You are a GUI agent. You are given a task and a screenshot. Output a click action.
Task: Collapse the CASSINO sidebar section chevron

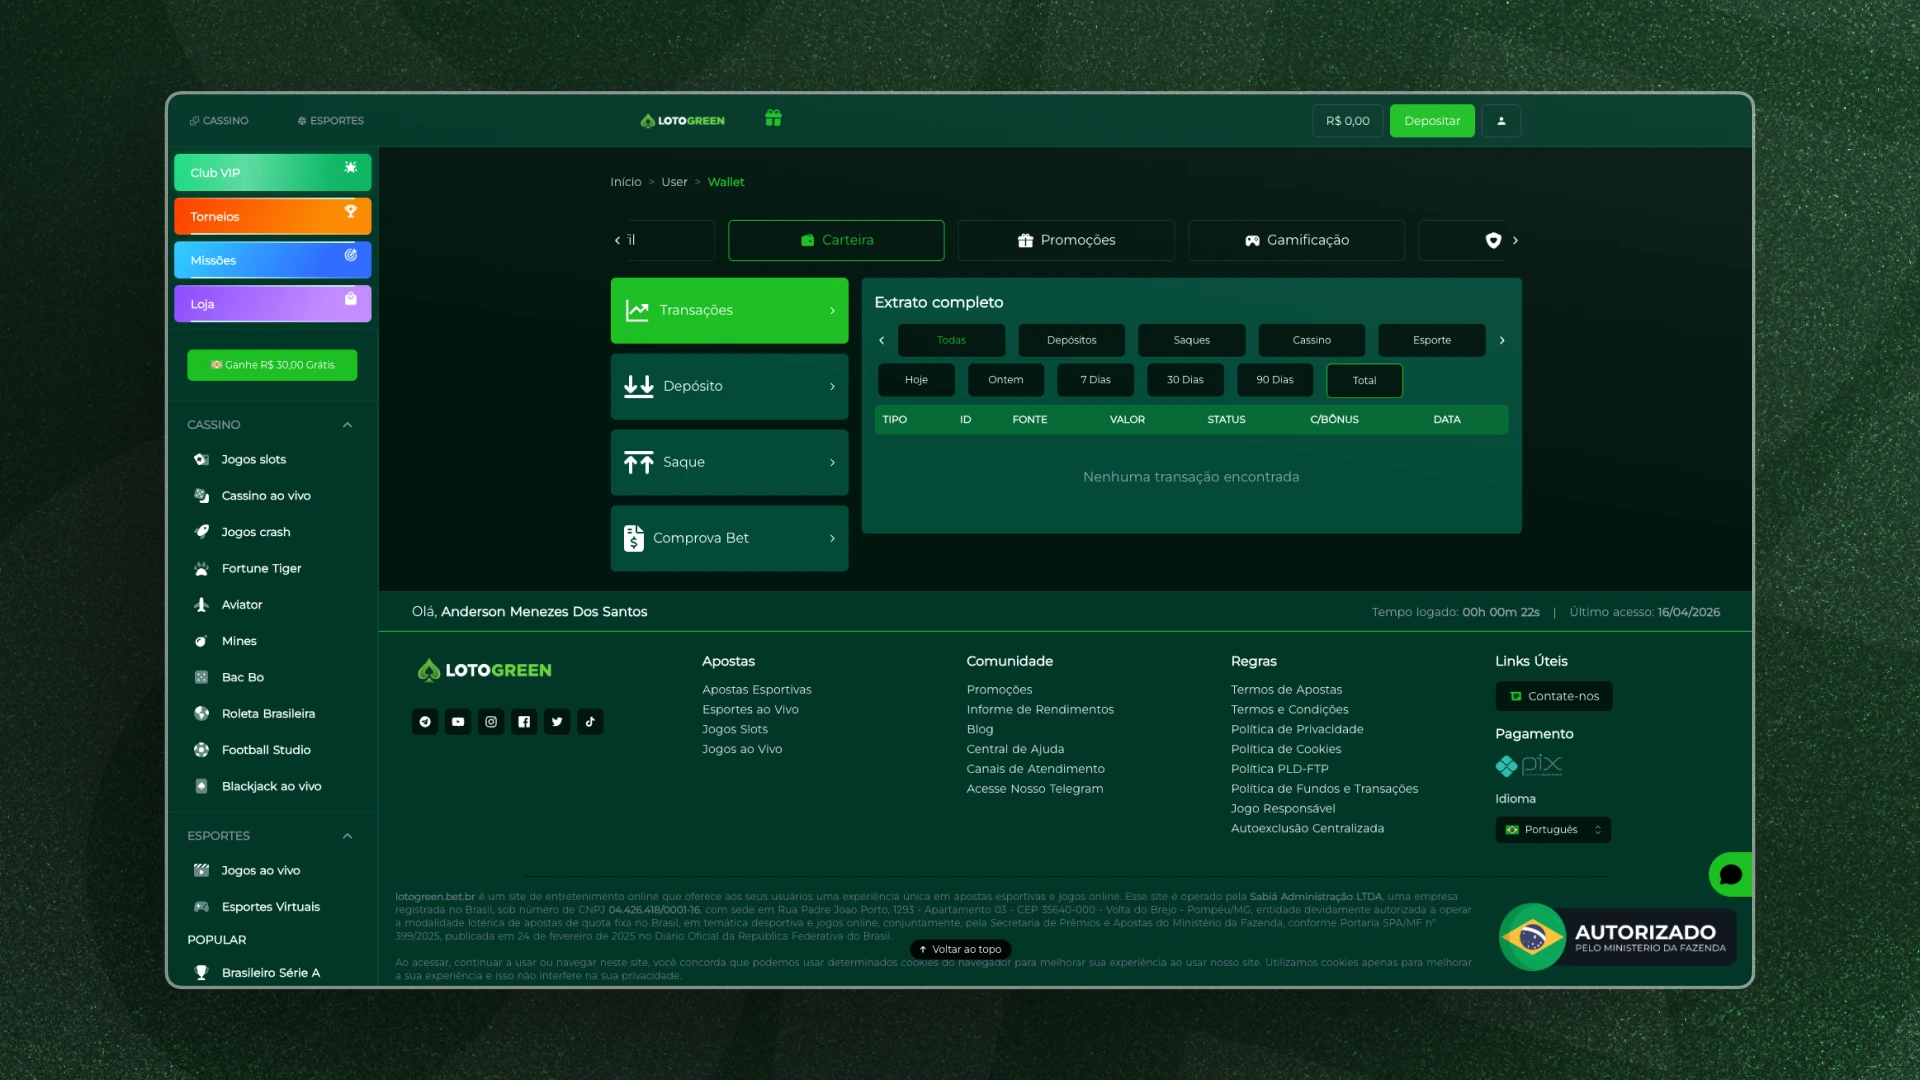click(x=347, y=425)
